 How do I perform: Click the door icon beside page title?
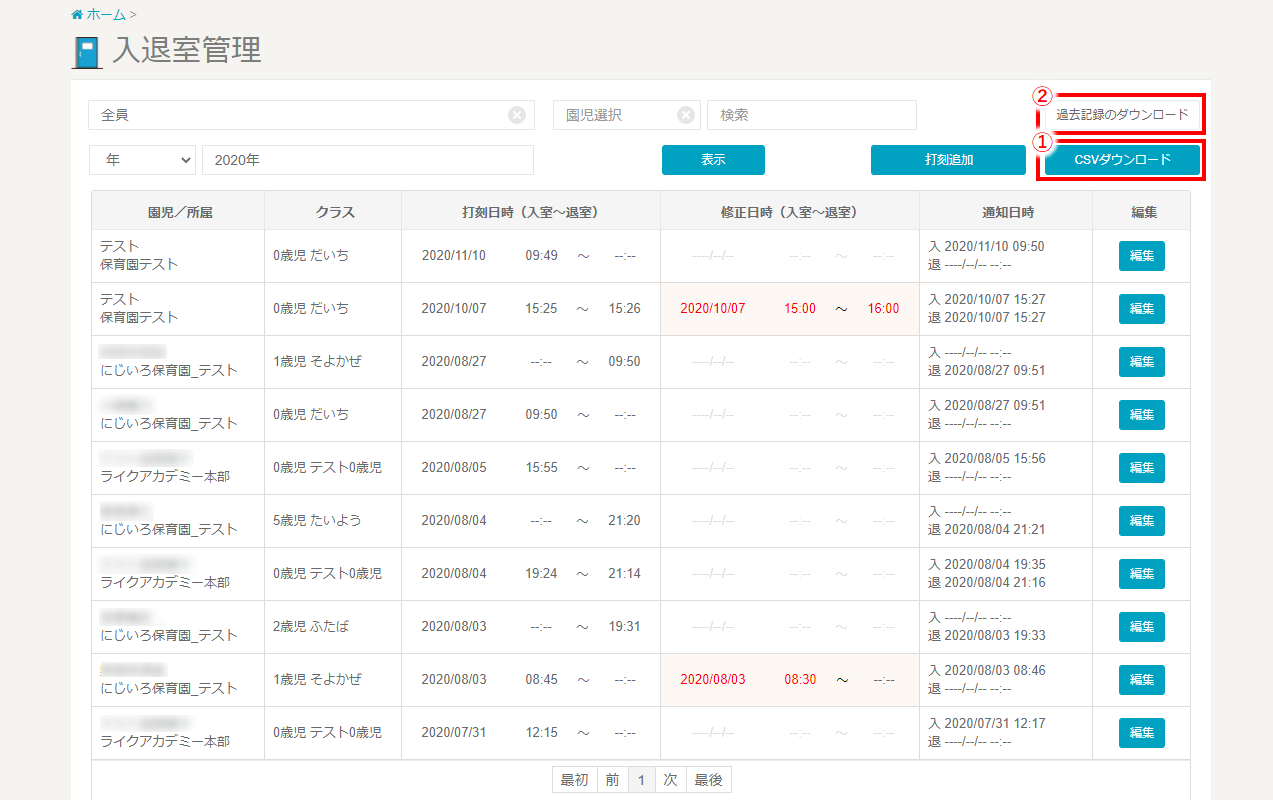(x=87, y=52)
